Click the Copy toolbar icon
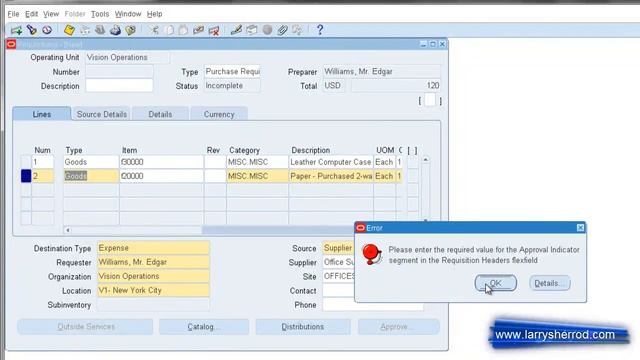This screenshot has width=640, height=360. click(169, 30)
